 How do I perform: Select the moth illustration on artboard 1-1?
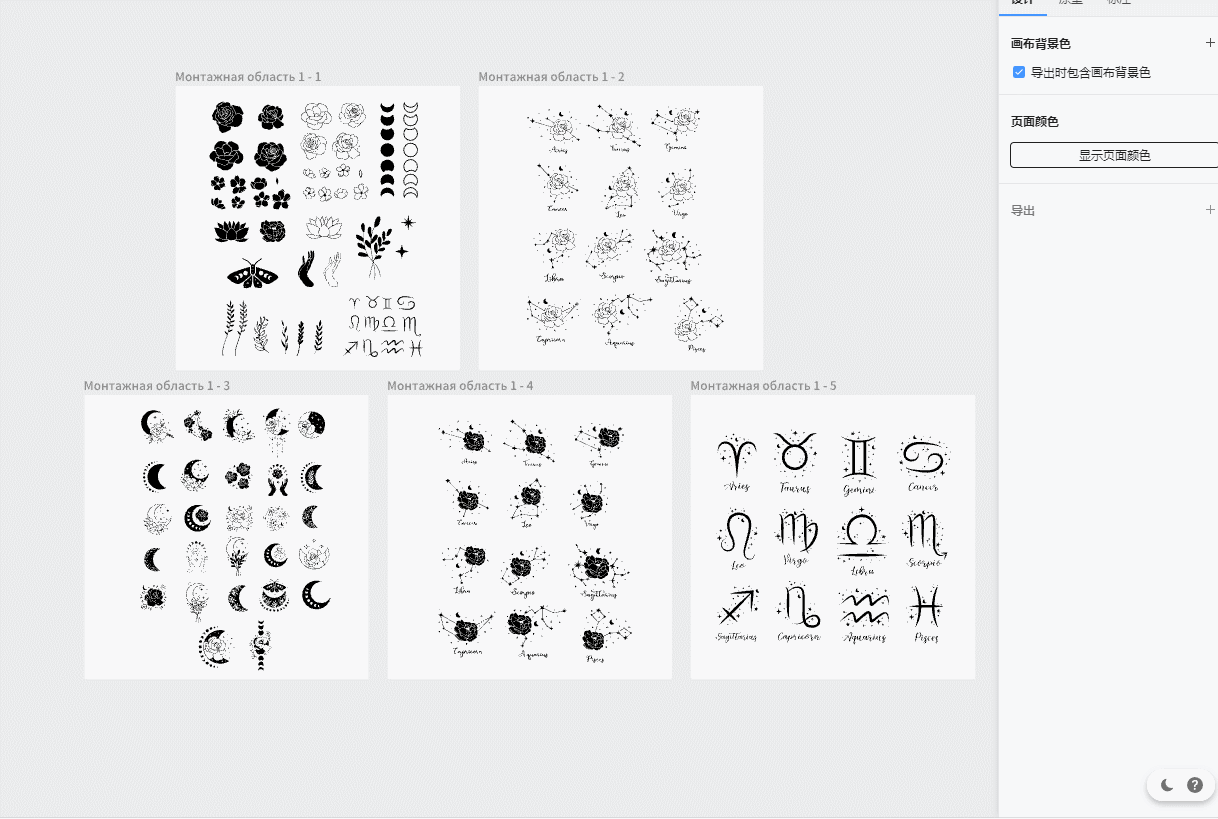(252, 273)
